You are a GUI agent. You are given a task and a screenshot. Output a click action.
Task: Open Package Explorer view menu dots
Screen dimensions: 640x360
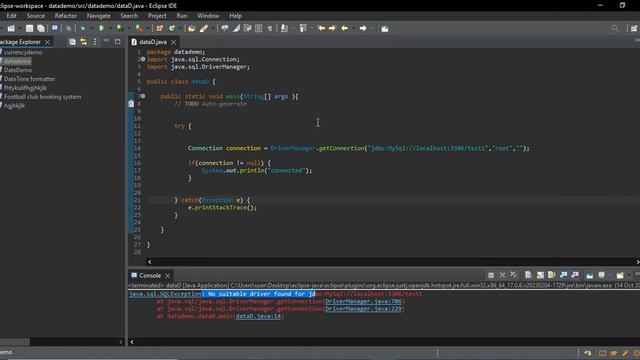point(95,42)
